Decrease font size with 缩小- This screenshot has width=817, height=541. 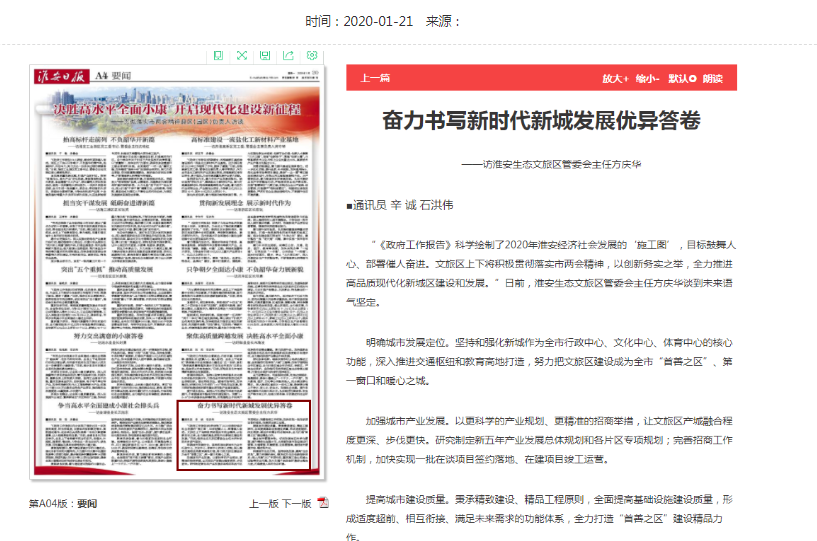pyautogui.click(x=646, y=78)
